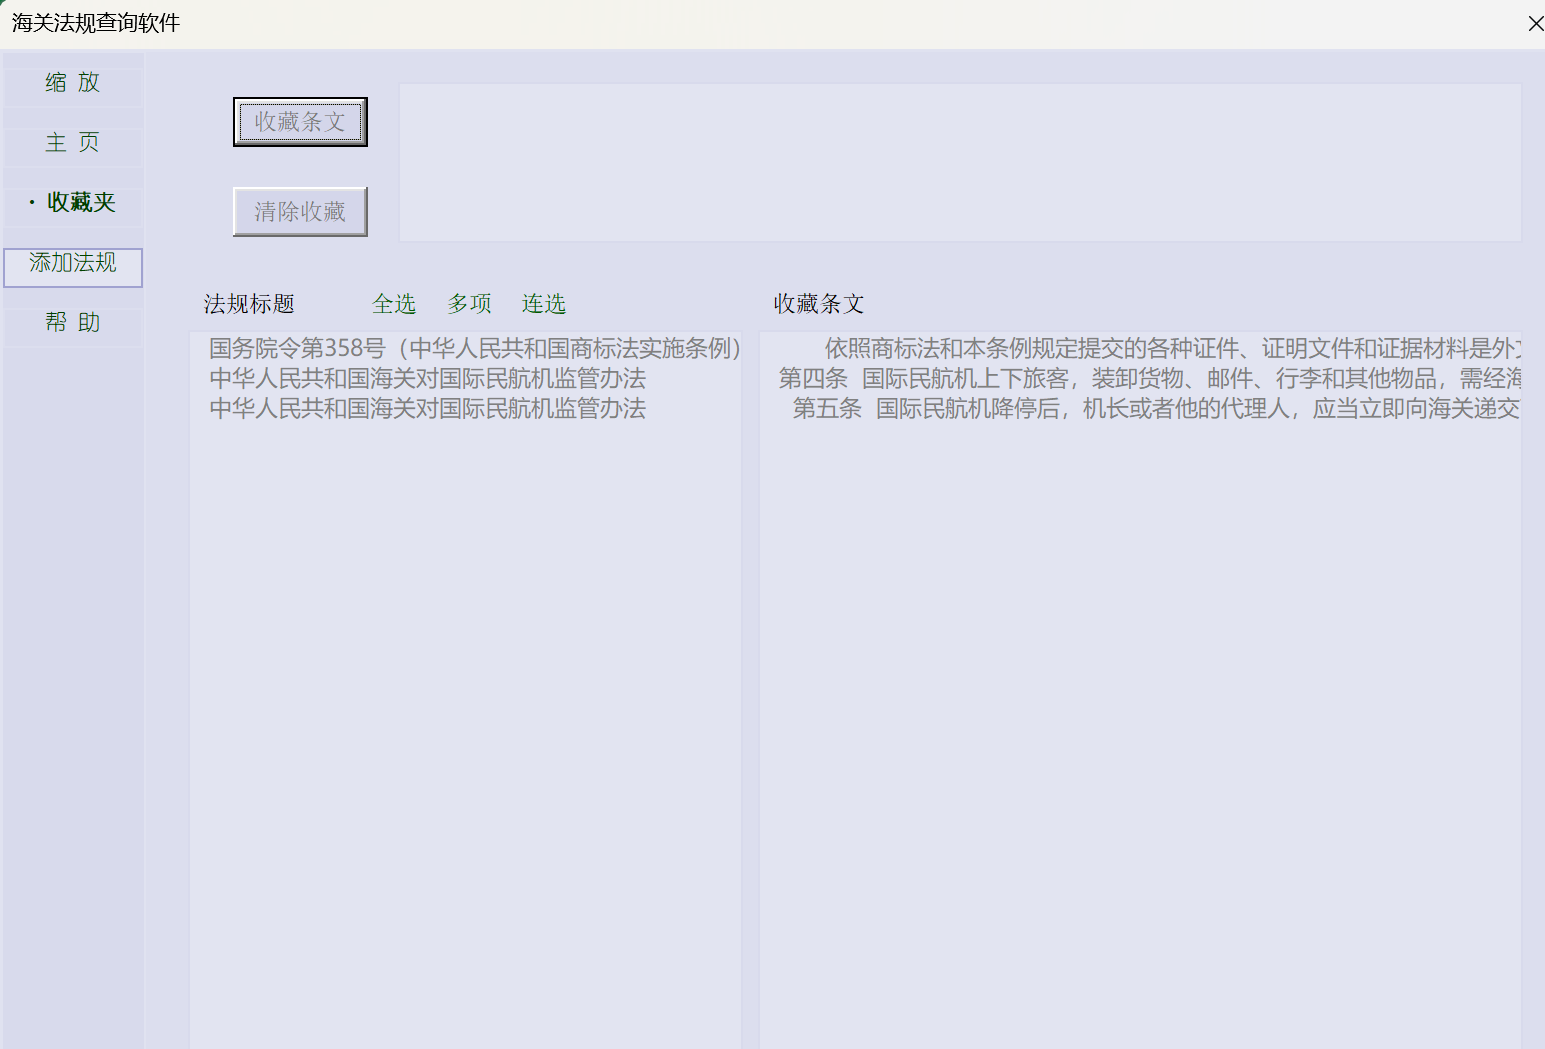Open the 帮助 sidebar item
The image size is (1545, 1049).
(73, 323)
